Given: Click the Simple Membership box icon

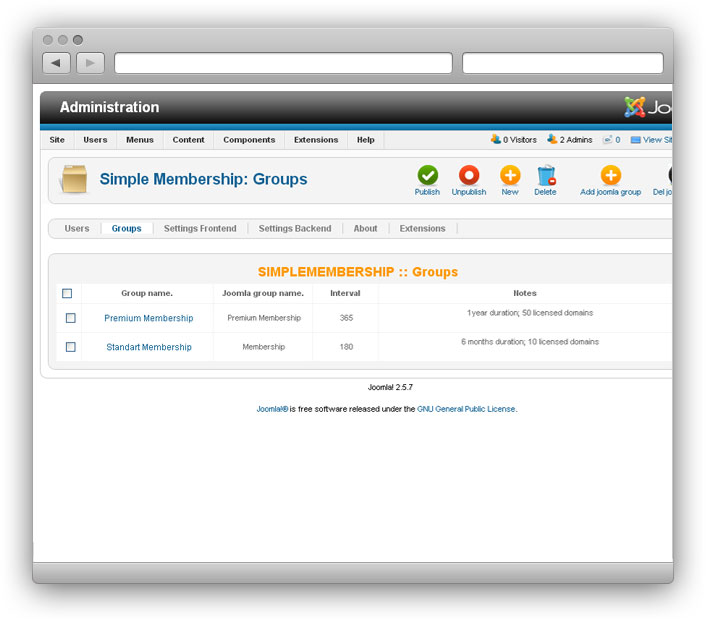Looking at the screenshot, I should 74,179.
